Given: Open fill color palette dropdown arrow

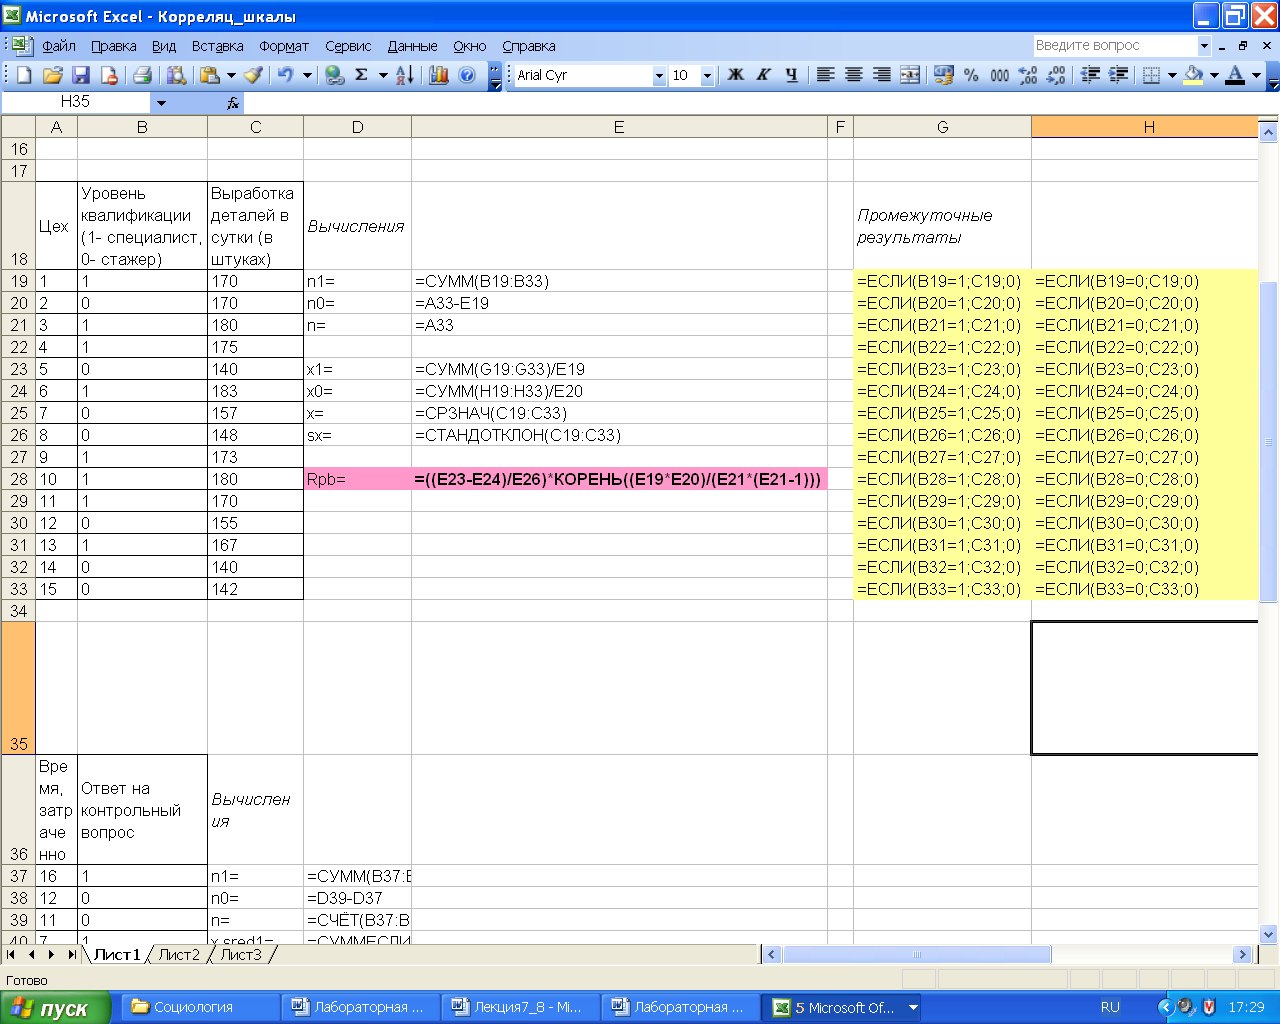Looking at the screenshot, I should (1214, 75).
